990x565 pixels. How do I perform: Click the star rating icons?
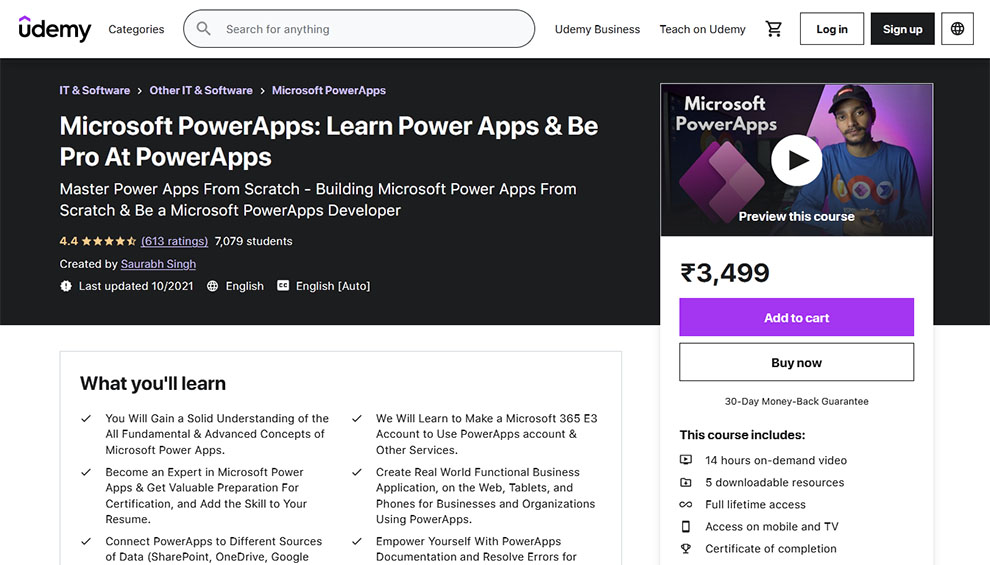click(x=109, y=241)
